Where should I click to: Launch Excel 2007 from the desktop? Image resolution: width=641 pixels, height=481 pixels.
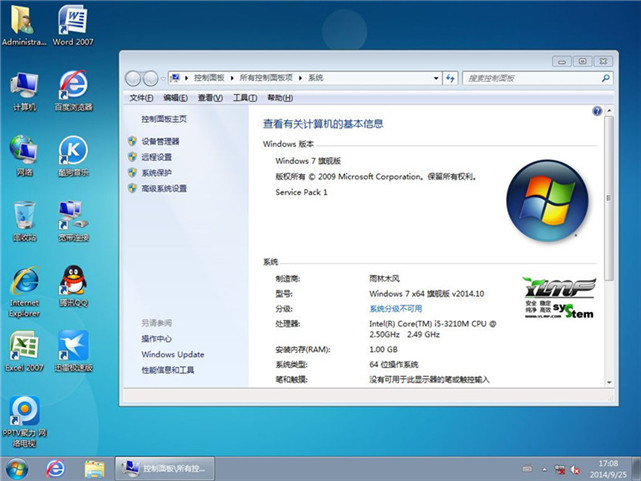pos(25,351)
